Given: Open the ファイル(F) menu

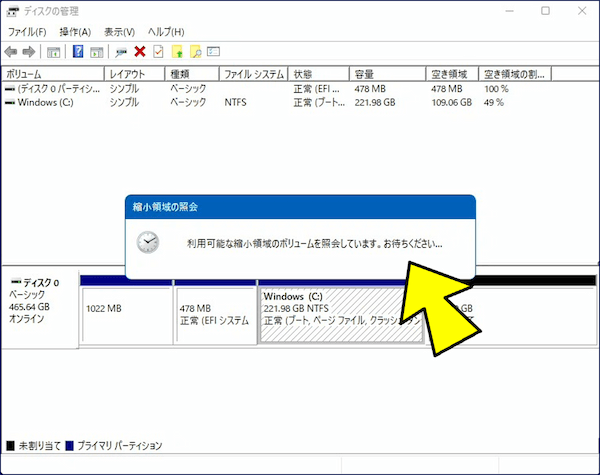Looking at the screenshot, I should [x=27, y=32].
